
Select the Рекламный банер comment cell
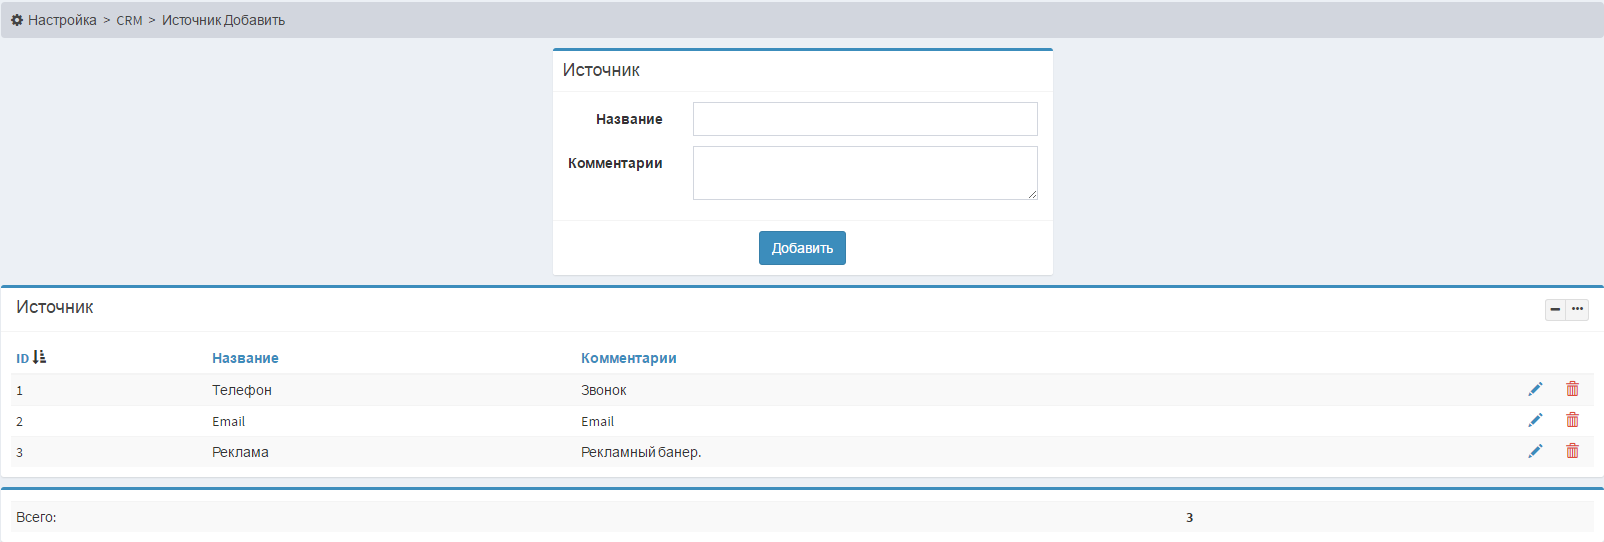click(641, 452)
